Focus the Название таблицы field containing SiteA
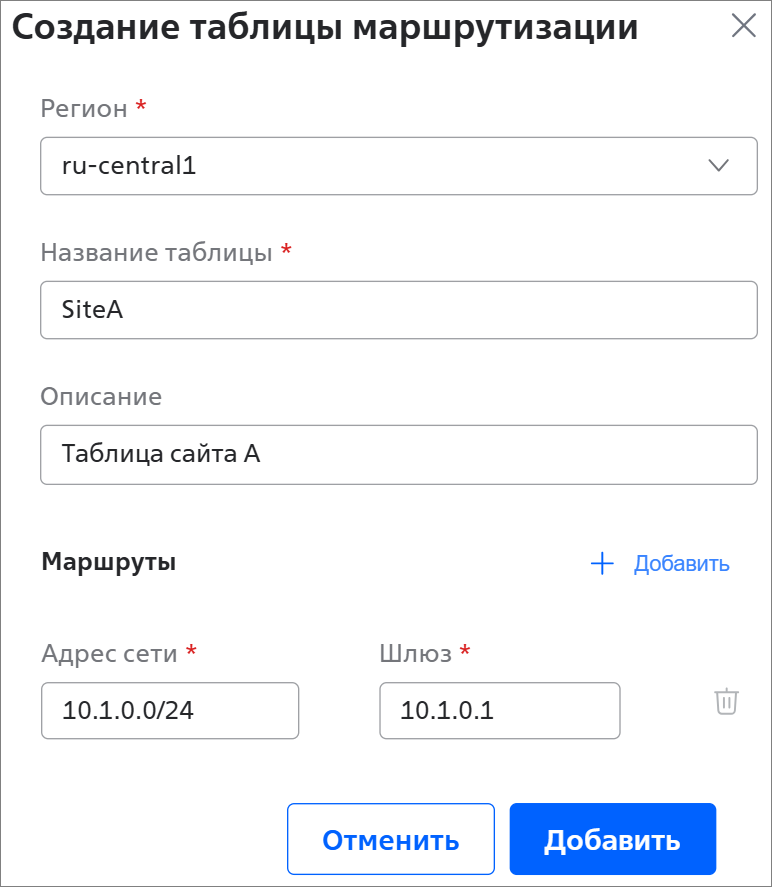This screenshot has width=772, height=887. 399,310
